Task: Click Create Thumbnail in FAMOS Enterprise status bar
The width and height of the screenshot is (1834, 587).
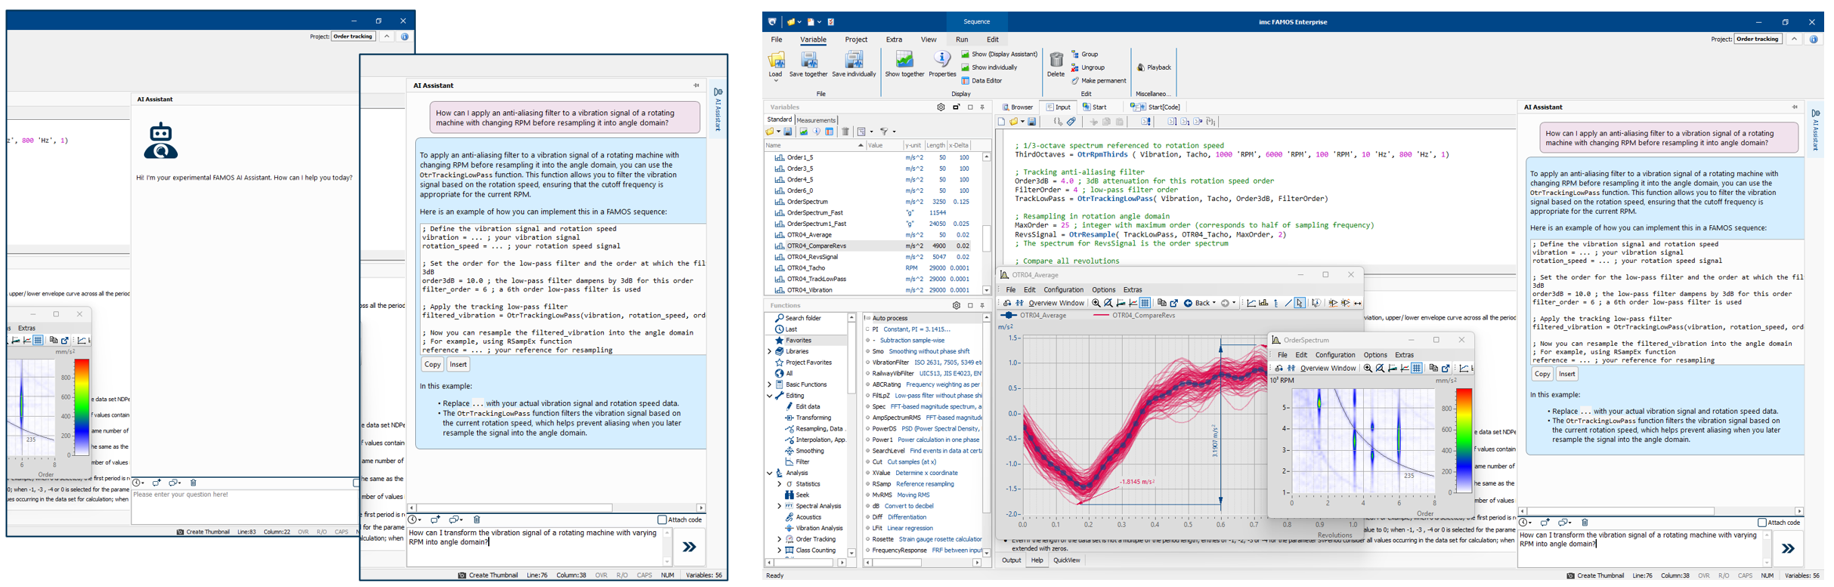Action: (1594, 576)
